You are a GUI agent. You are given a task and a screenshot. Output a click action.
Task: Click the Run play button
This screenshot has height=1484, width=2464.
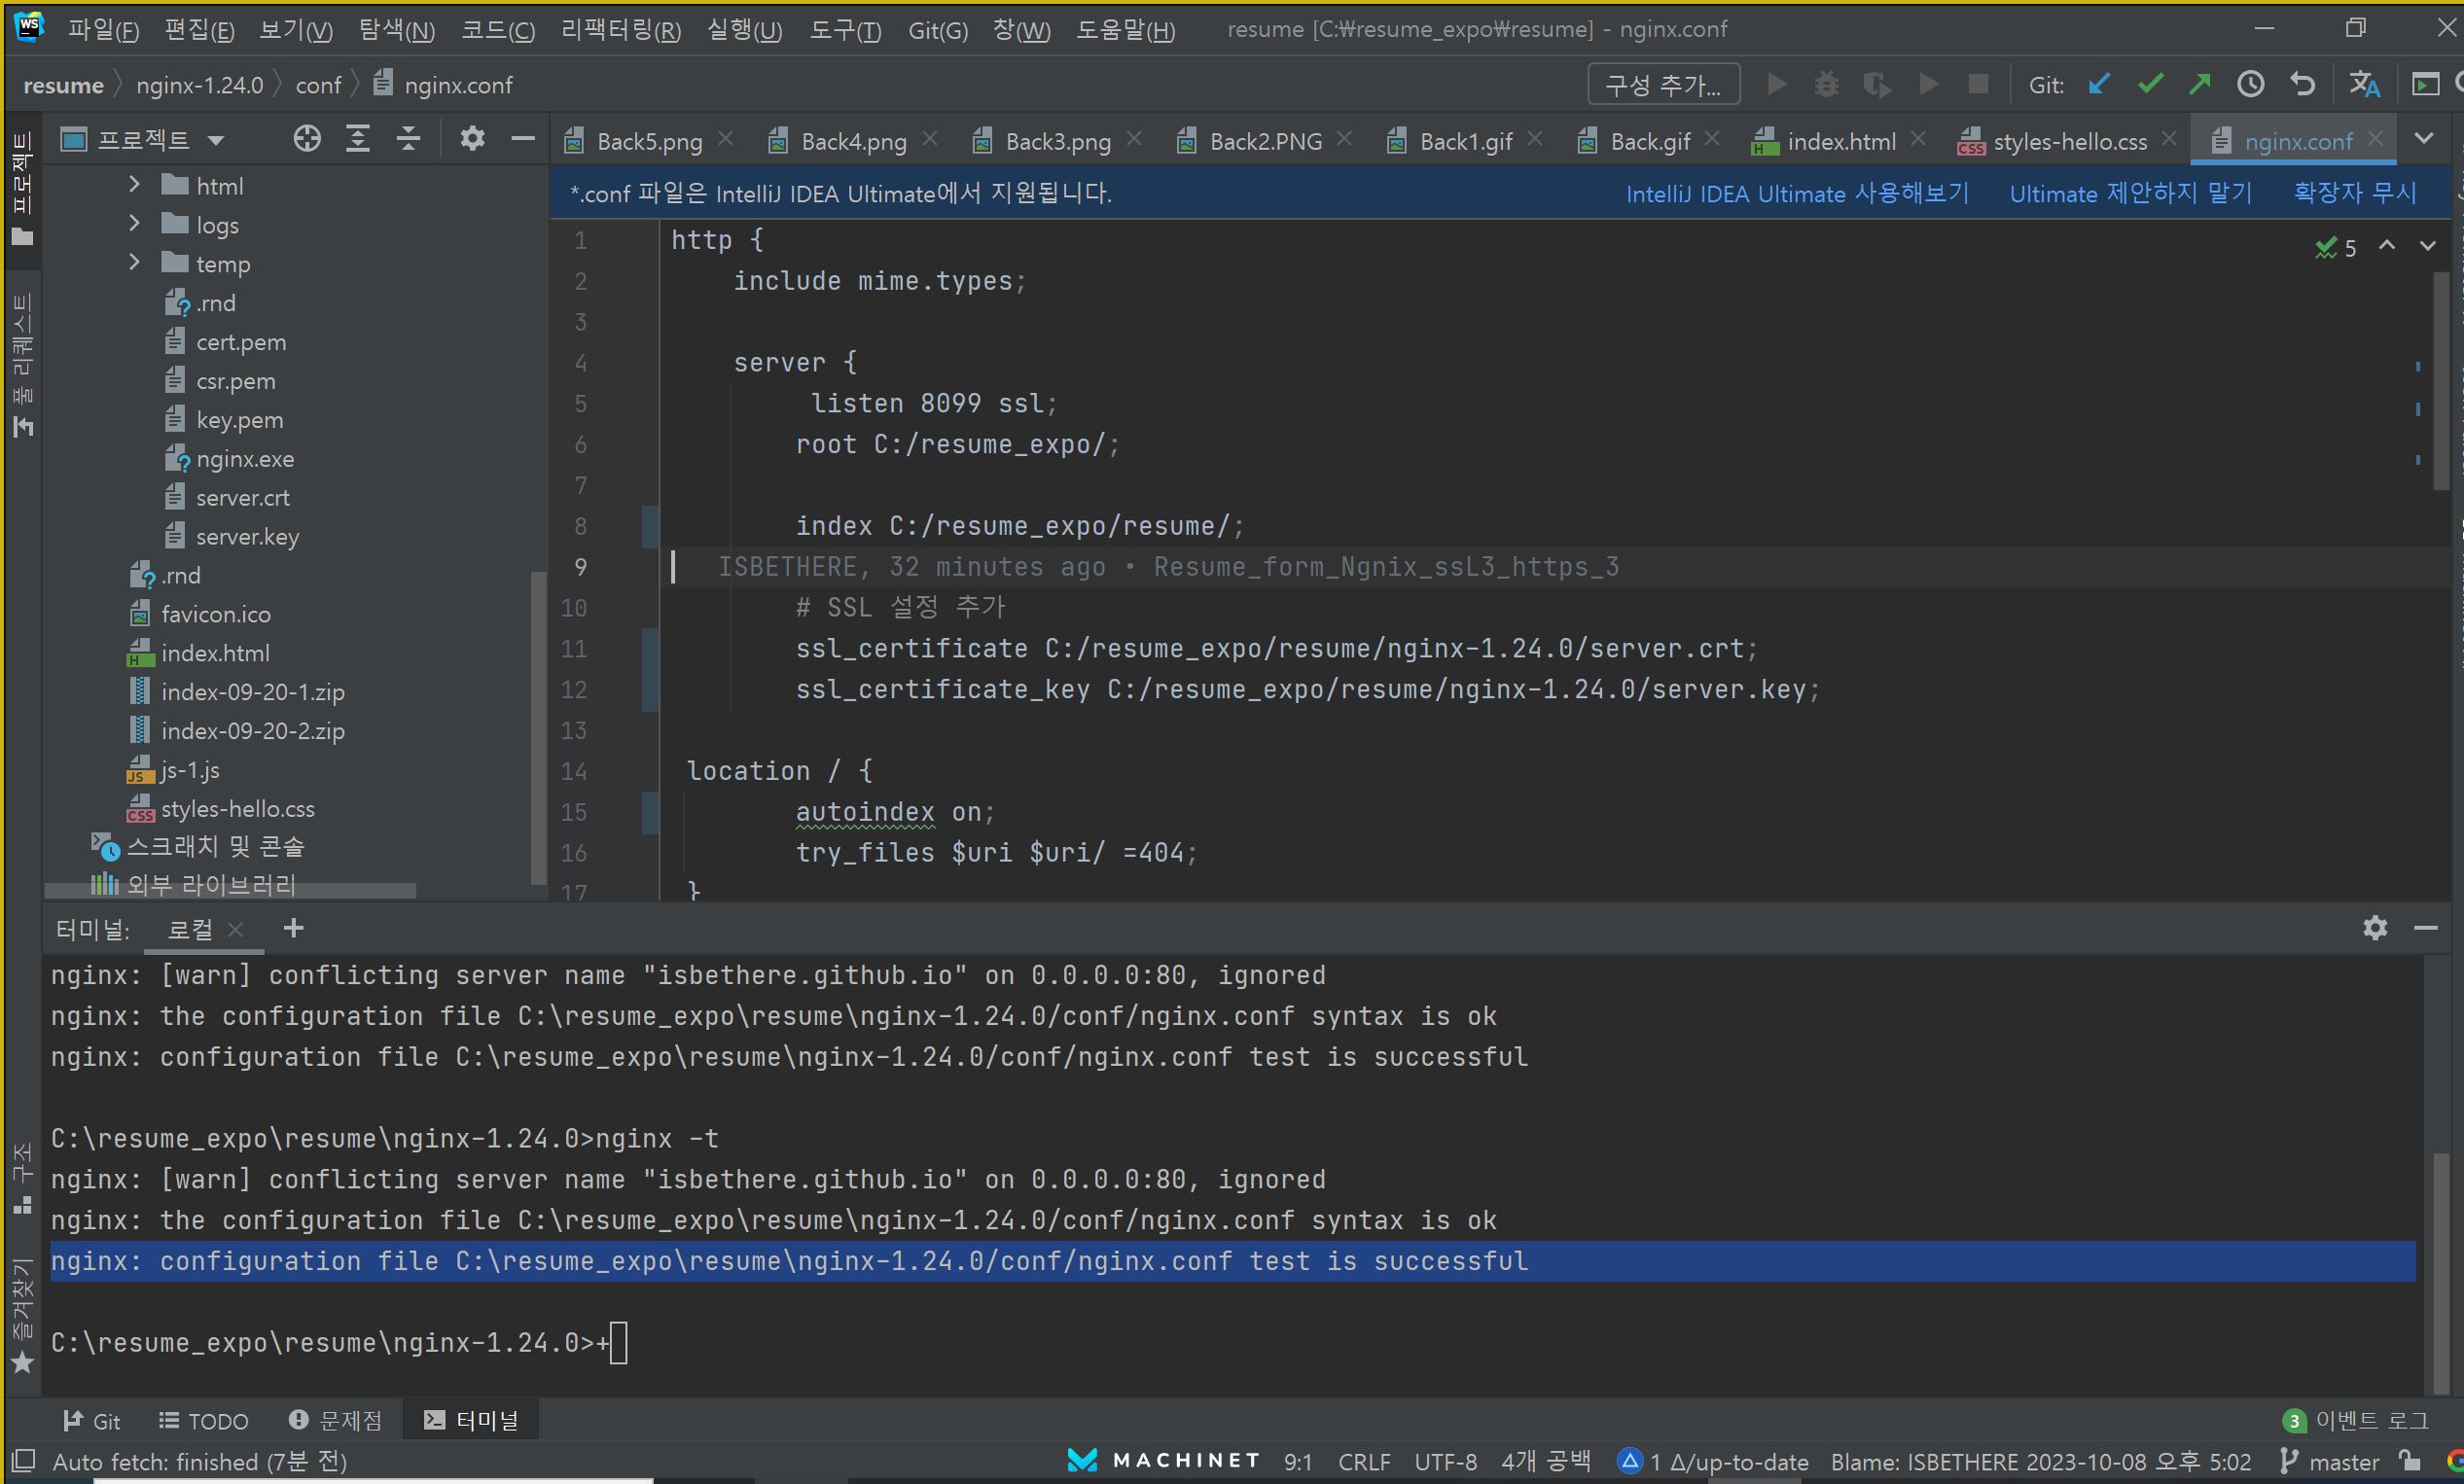pos(1777,85)
